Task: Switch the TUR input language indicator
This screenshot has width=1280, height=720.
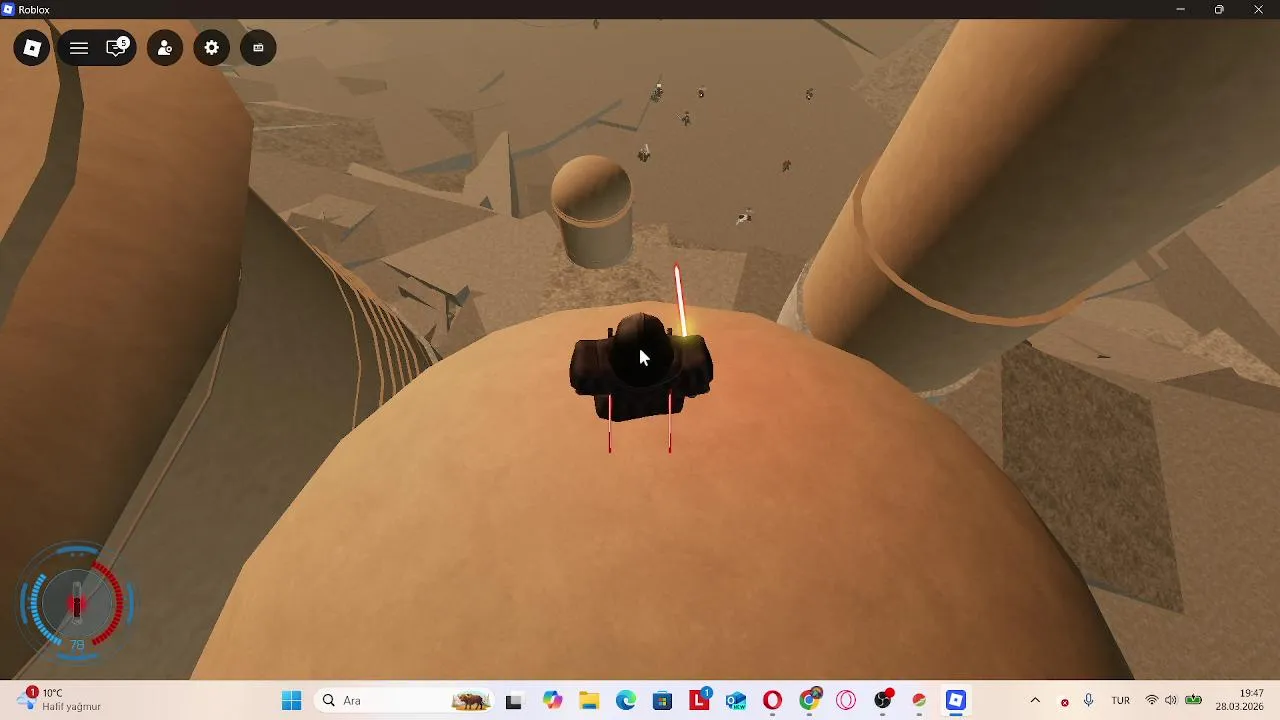Action: (1121, 701)
